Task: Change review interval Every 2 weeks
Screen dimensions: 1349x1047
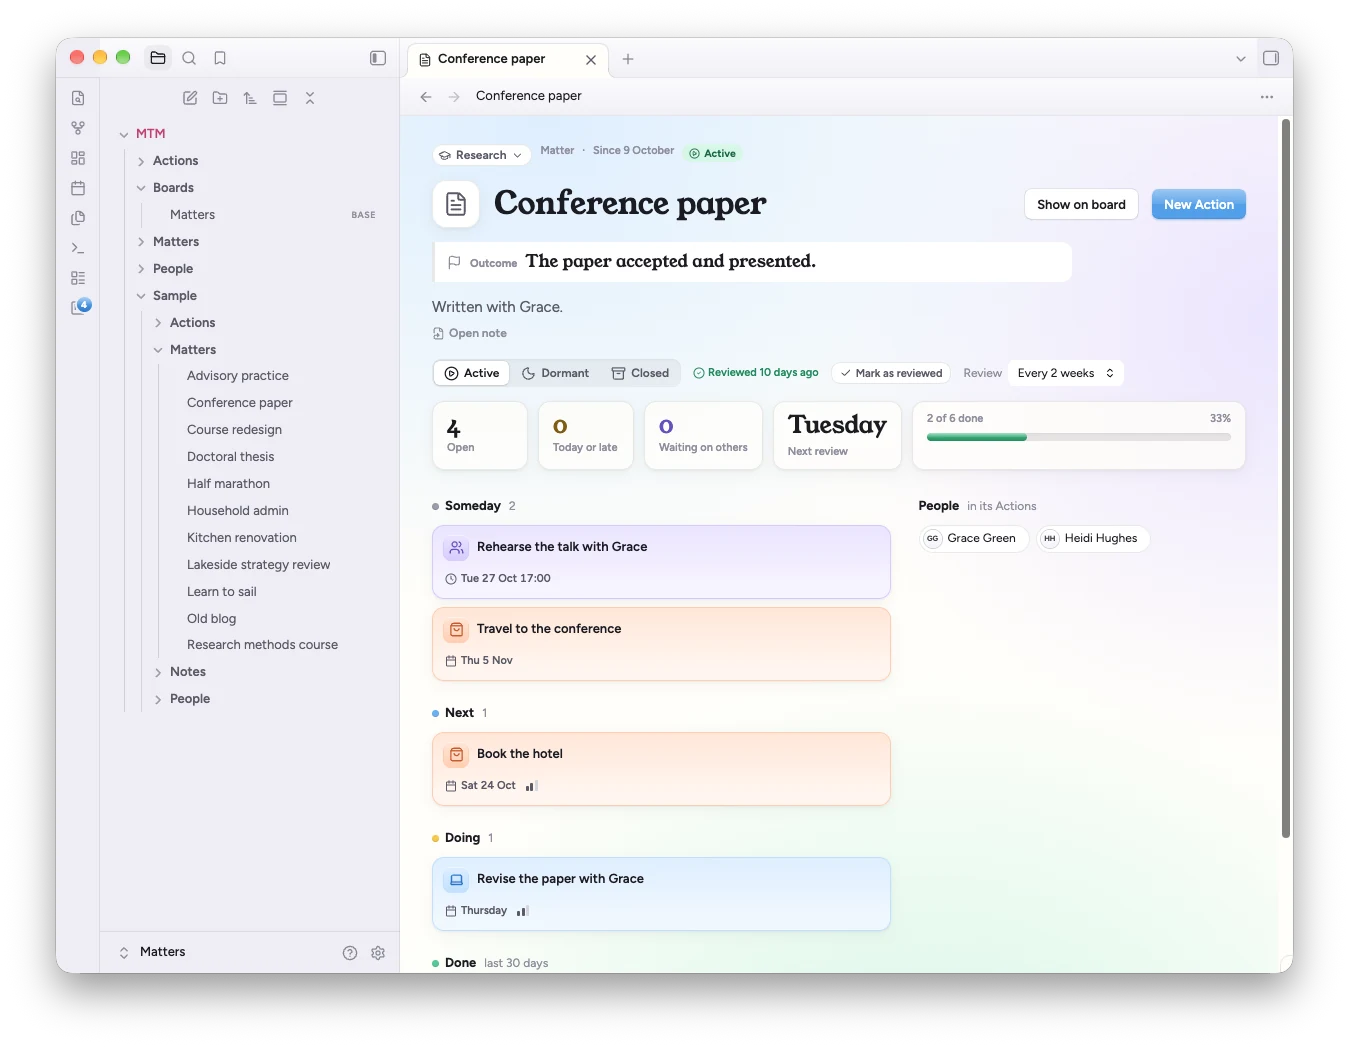Action: [x=1066, y=373]
